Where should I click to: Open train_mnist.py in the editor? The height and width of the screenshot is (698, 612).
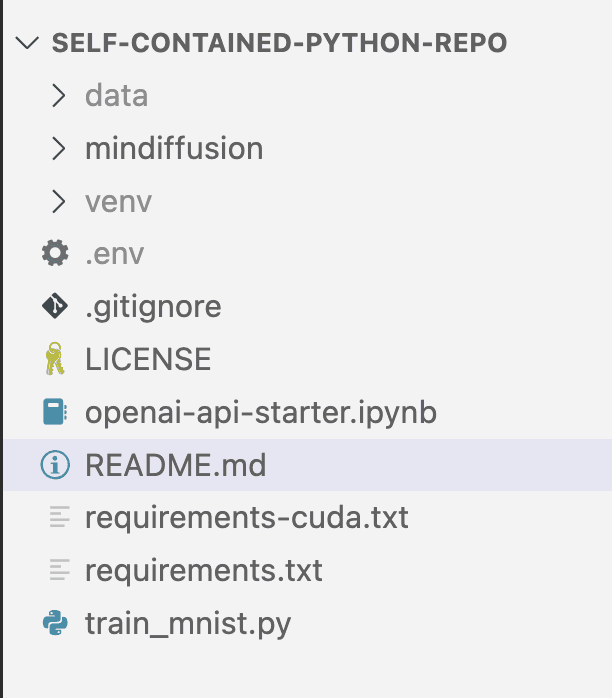[307, 623]
